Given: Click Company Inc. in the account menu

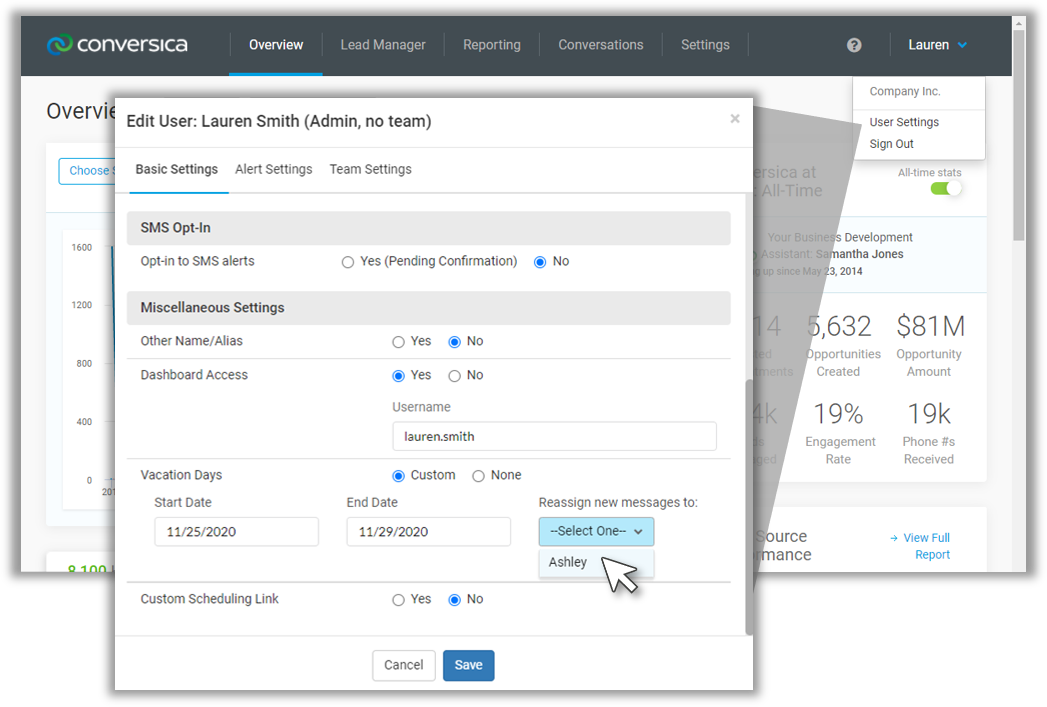Looking at the screenshot, I should (904, 91).
